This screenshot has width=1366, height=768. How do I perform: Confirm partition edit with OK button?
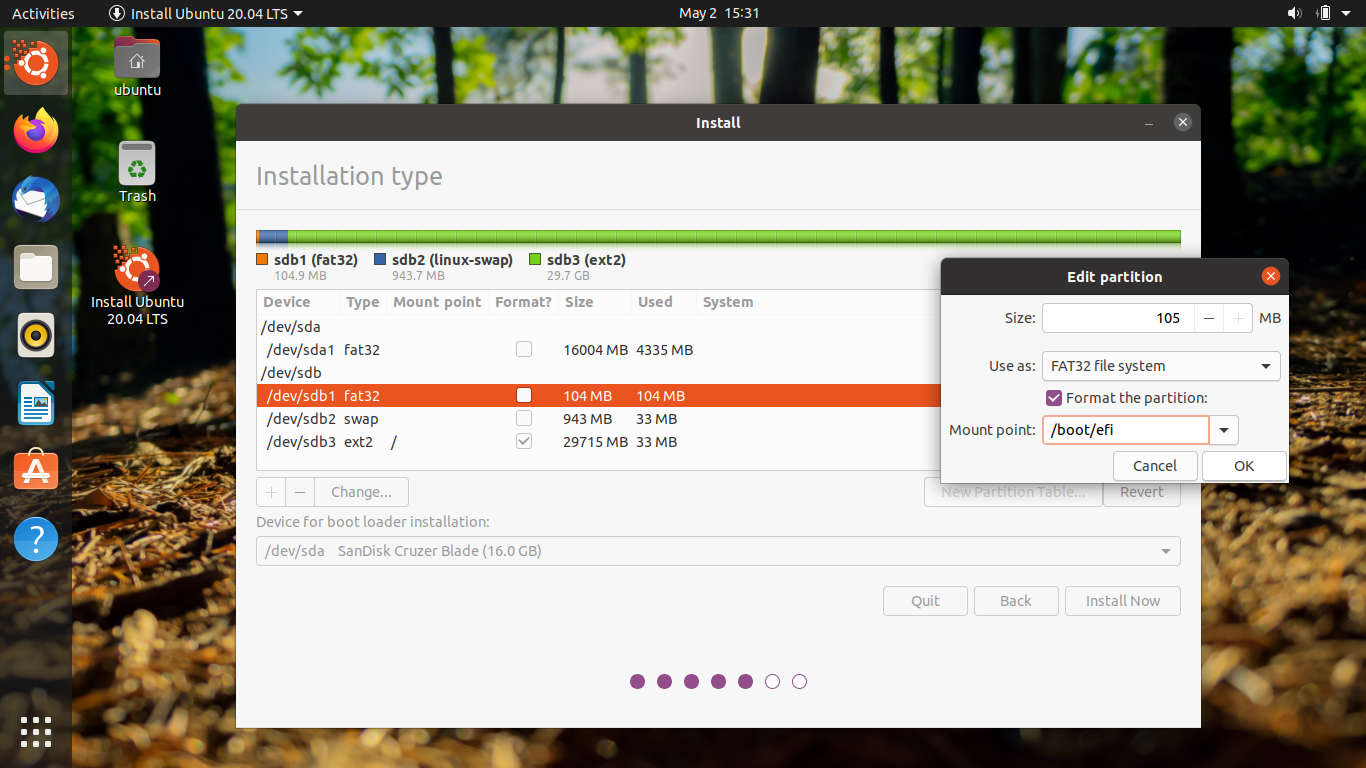[x=1243, y=465]
